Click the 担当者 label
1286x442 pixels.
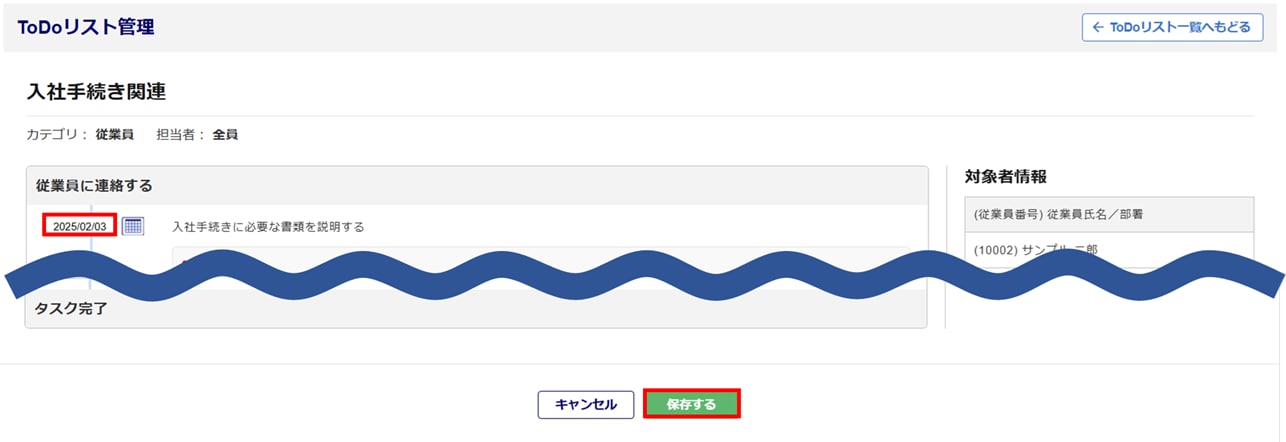click(x=181, y=134)
